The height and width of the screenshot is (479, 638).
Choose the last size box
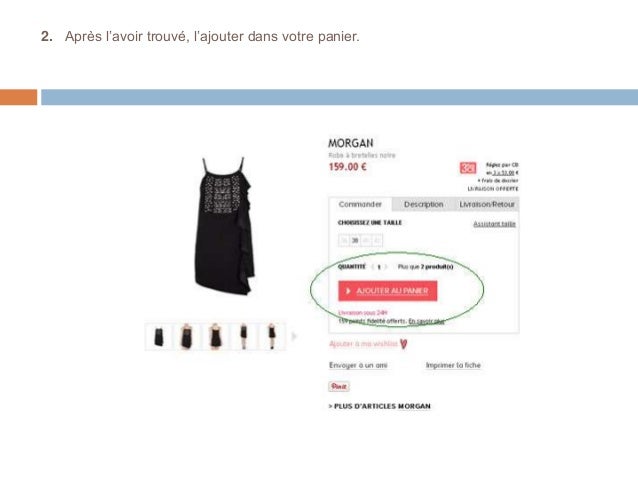[x=377, y=241]
